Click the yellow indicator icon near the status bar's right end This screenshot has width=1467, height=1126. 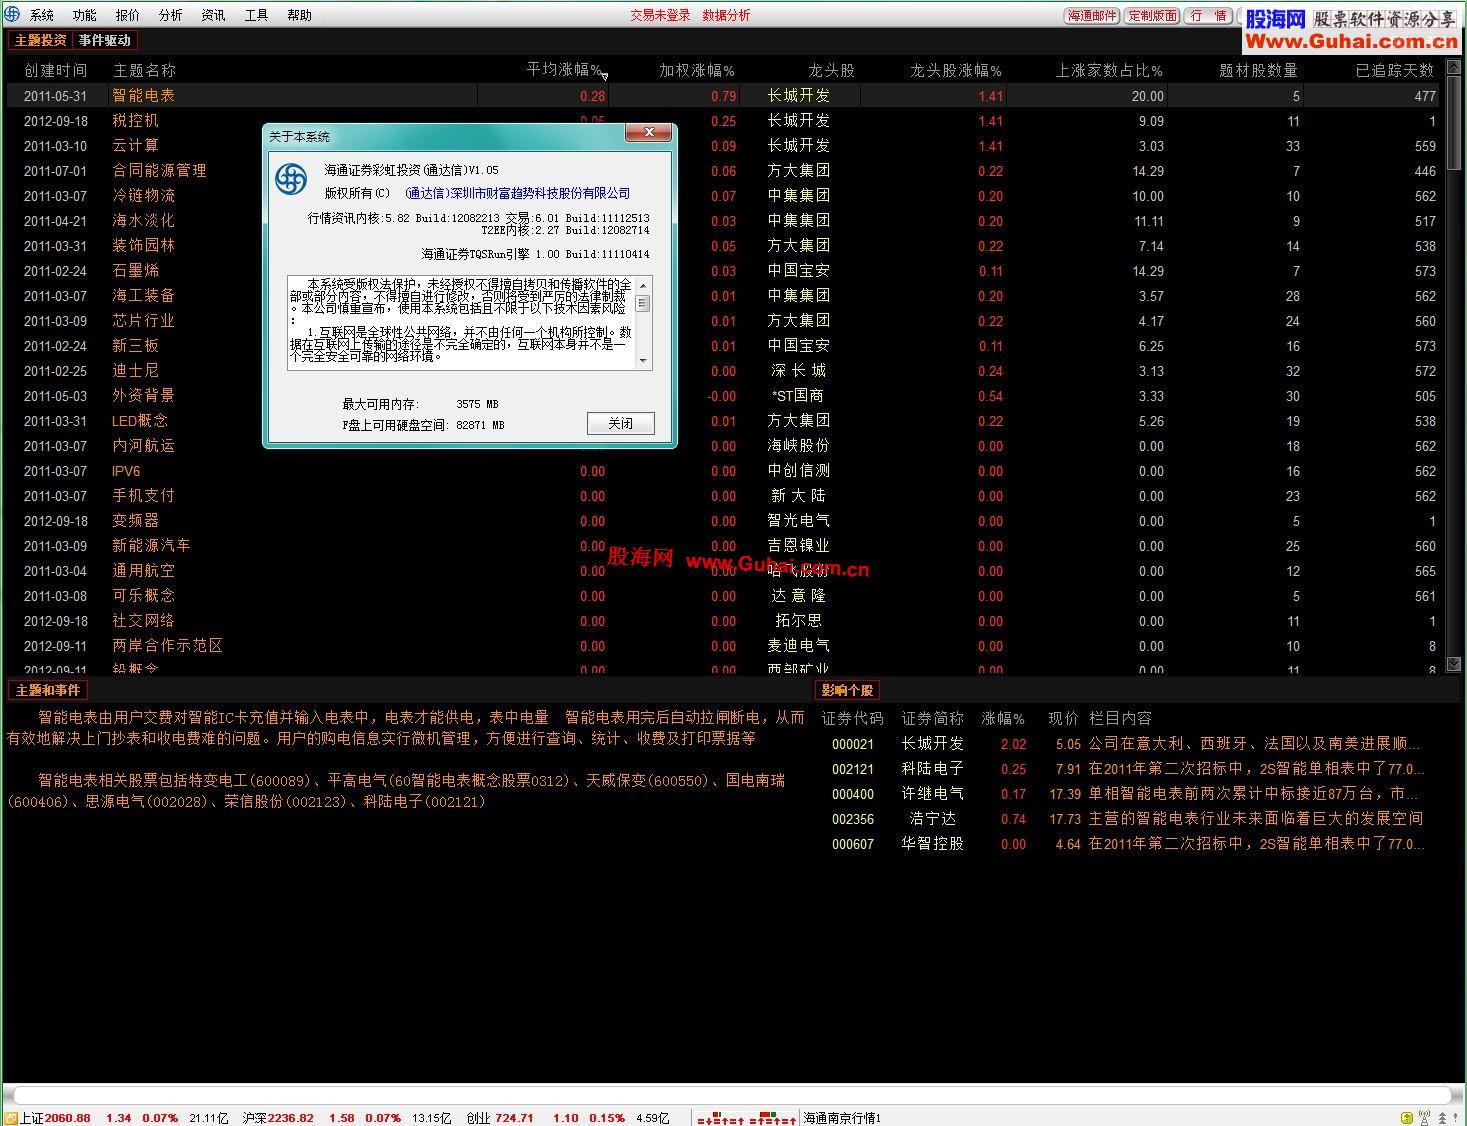[x=1407, y=1118]
